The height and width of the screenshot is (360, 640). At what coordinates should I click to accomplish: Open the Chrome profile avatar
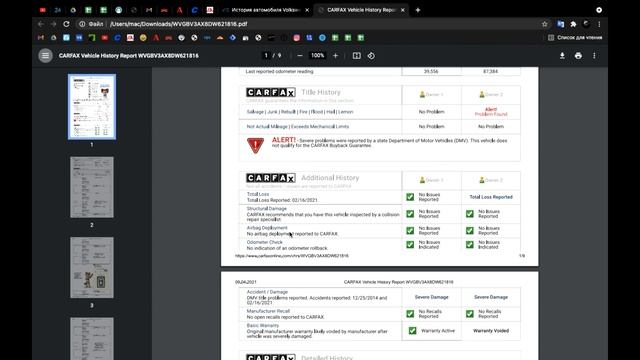click(x=586, y=24)
